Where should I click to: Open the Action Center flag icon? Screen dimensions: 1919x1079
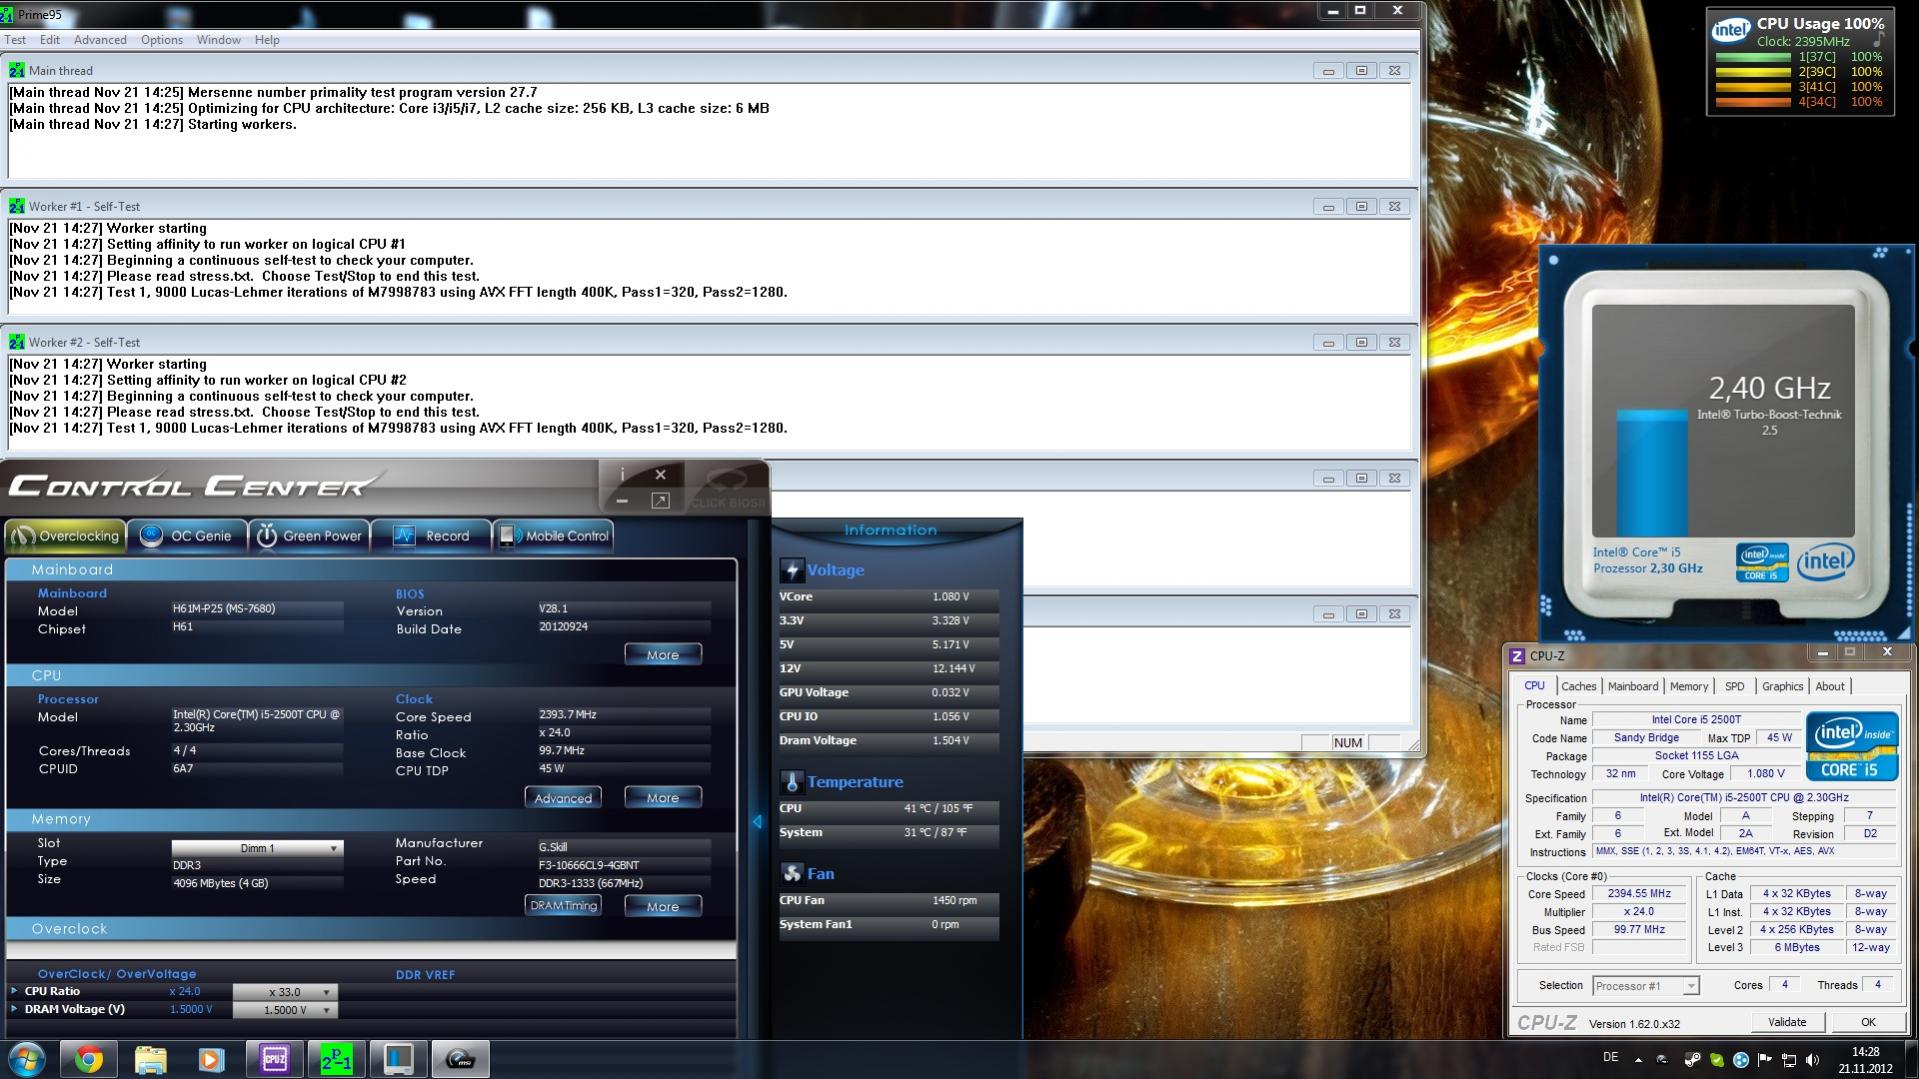1765,1060
